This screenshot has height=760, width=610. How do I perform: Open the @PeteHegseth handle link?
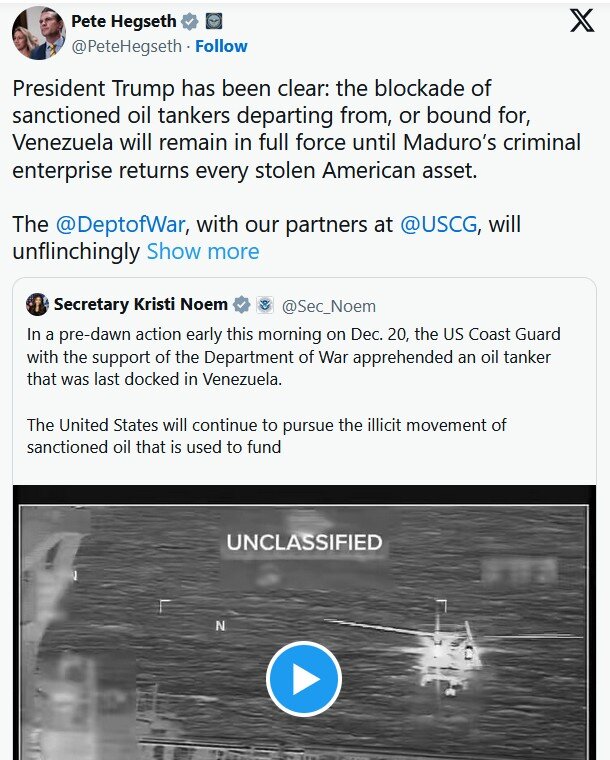(x=127, y=46)
